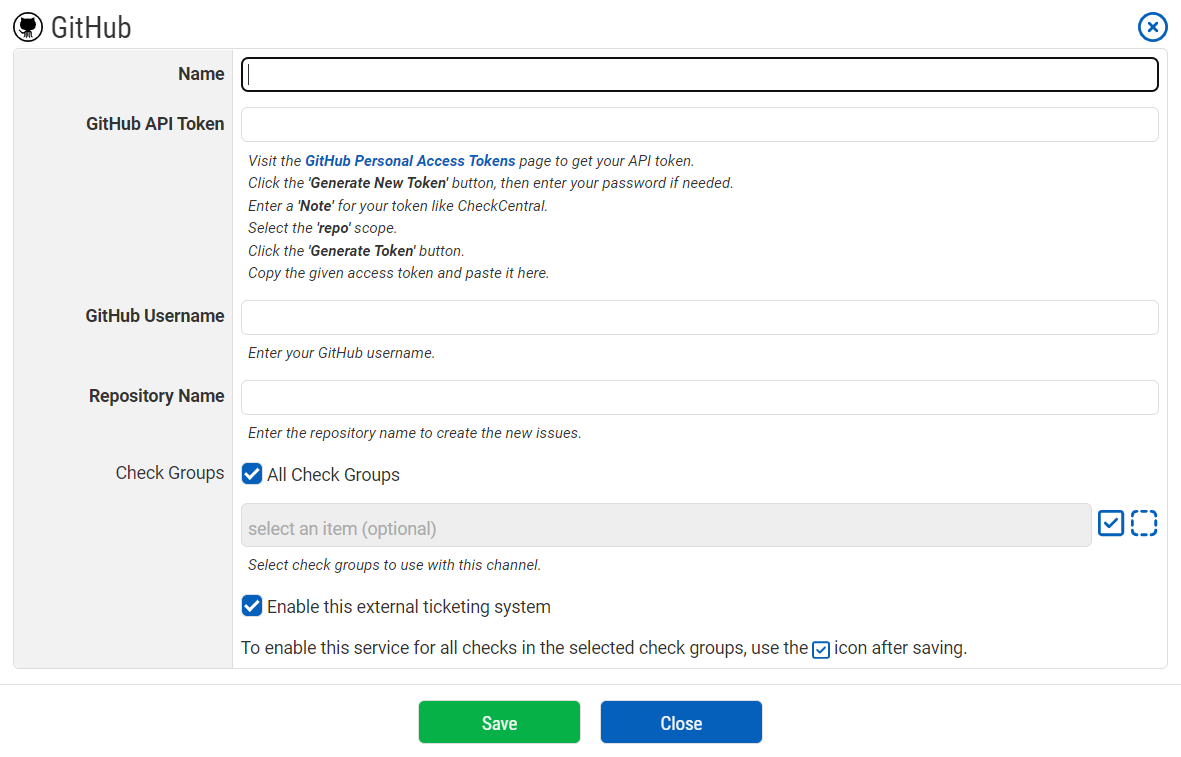Click into the GitHub API Token field

[x=700, y=125]
